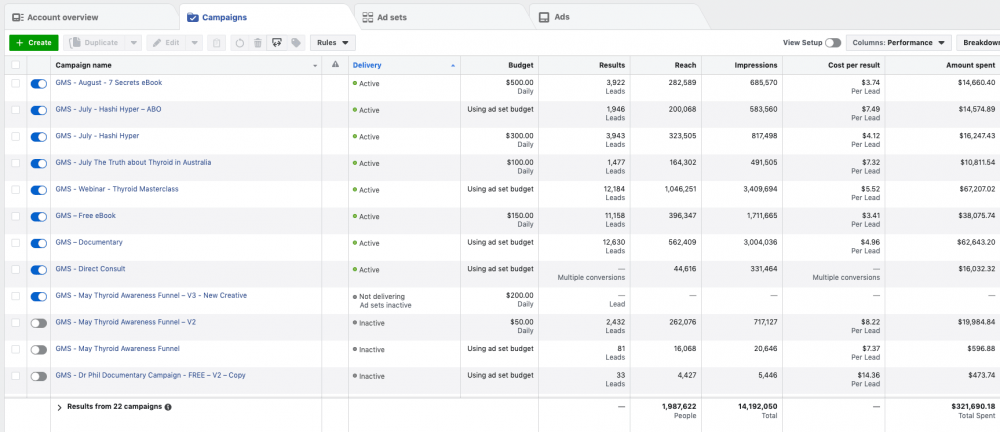Enable the GMS - May Thyroid Awareness Funnel – V2 toggle
Image resolution: width=1000 pixels, height=432 pixels.
[39, 323]
